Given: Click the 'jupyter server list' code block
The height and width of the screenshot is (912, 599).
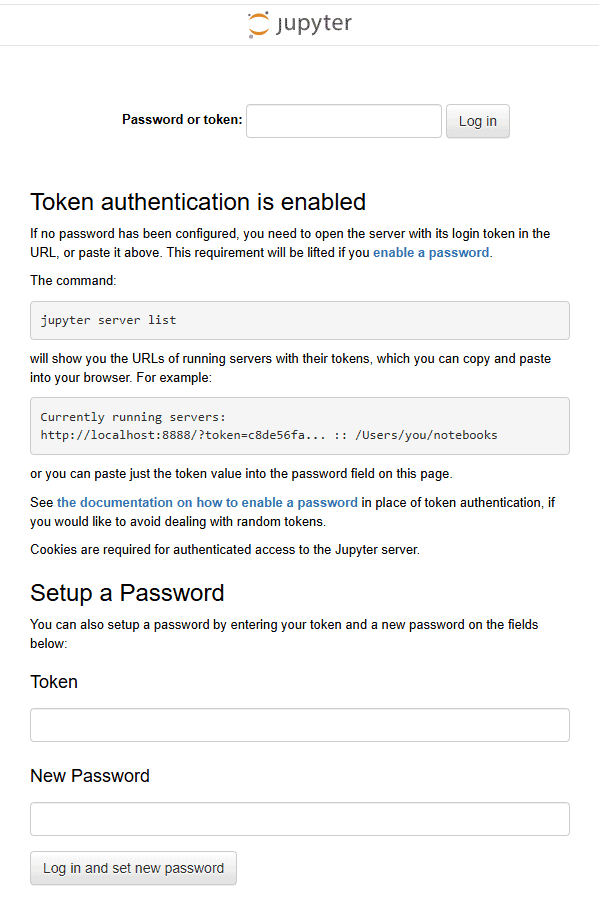Looking at the screenshot, I should pos(300,320).
